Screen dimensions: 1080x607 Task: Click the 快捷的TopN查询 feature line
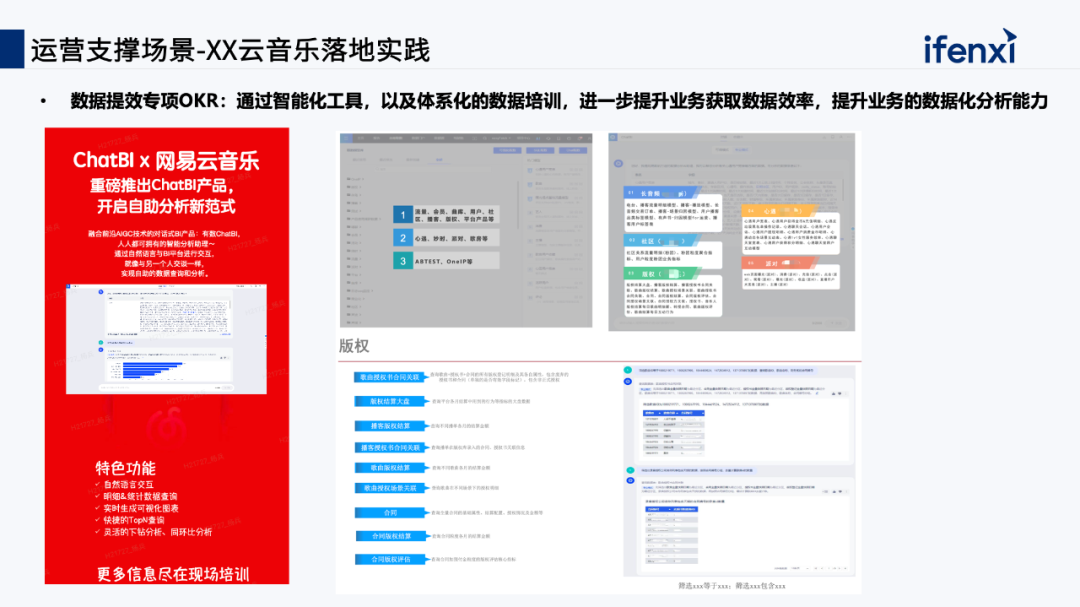(134, 520)
